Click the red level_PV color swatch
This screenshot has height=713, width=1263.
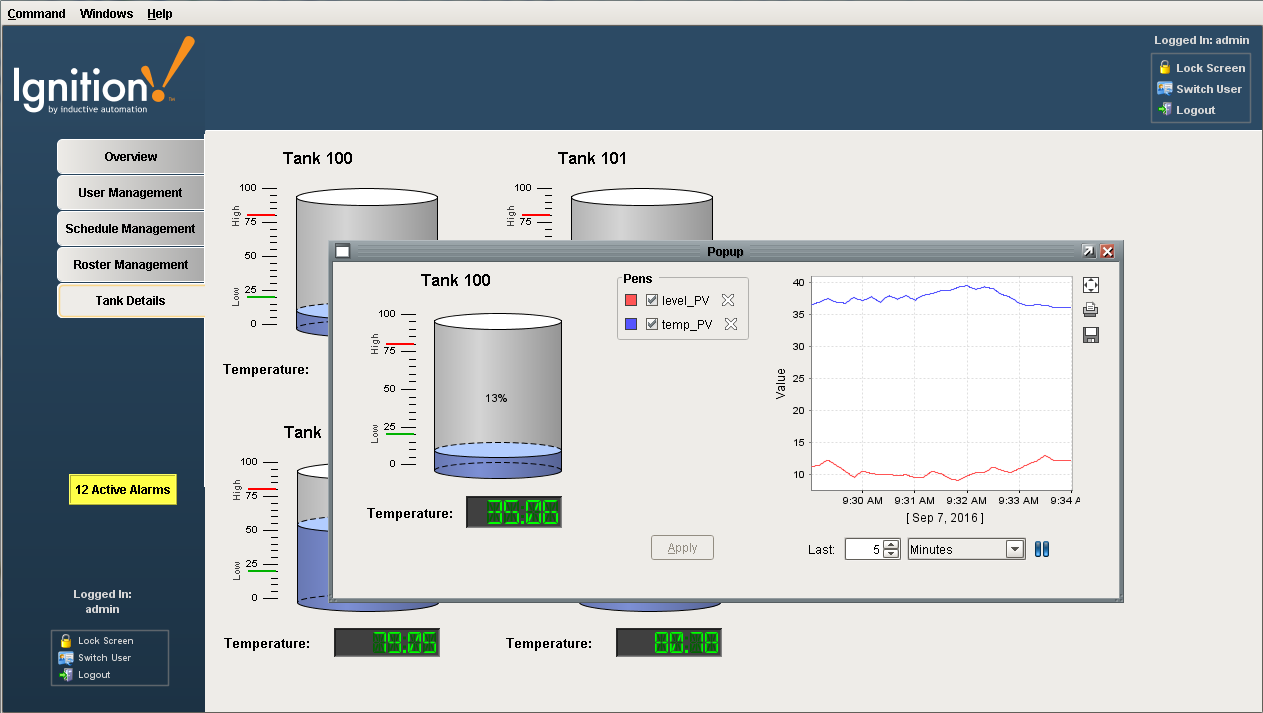(x=631, y=300)
